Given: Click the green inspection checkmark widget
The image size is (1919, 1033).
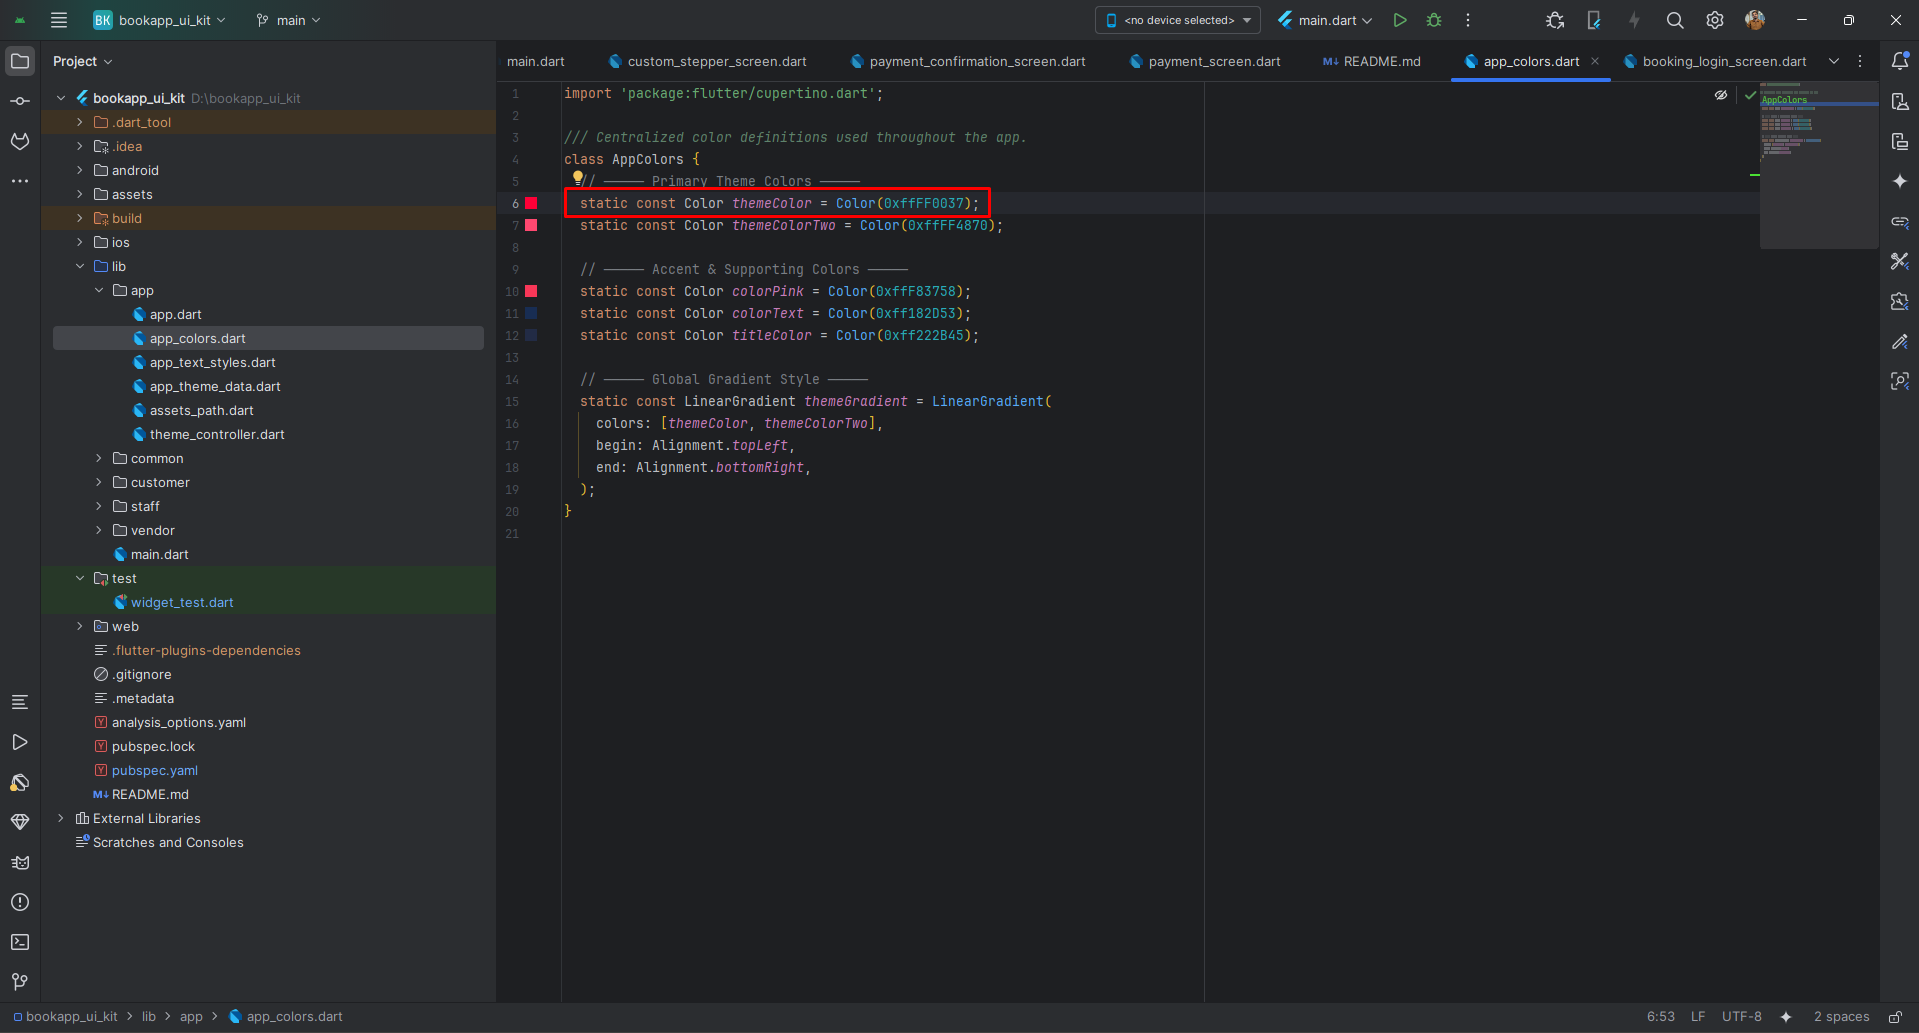Looking at the screenshot, I should [x=1750, y=95].
